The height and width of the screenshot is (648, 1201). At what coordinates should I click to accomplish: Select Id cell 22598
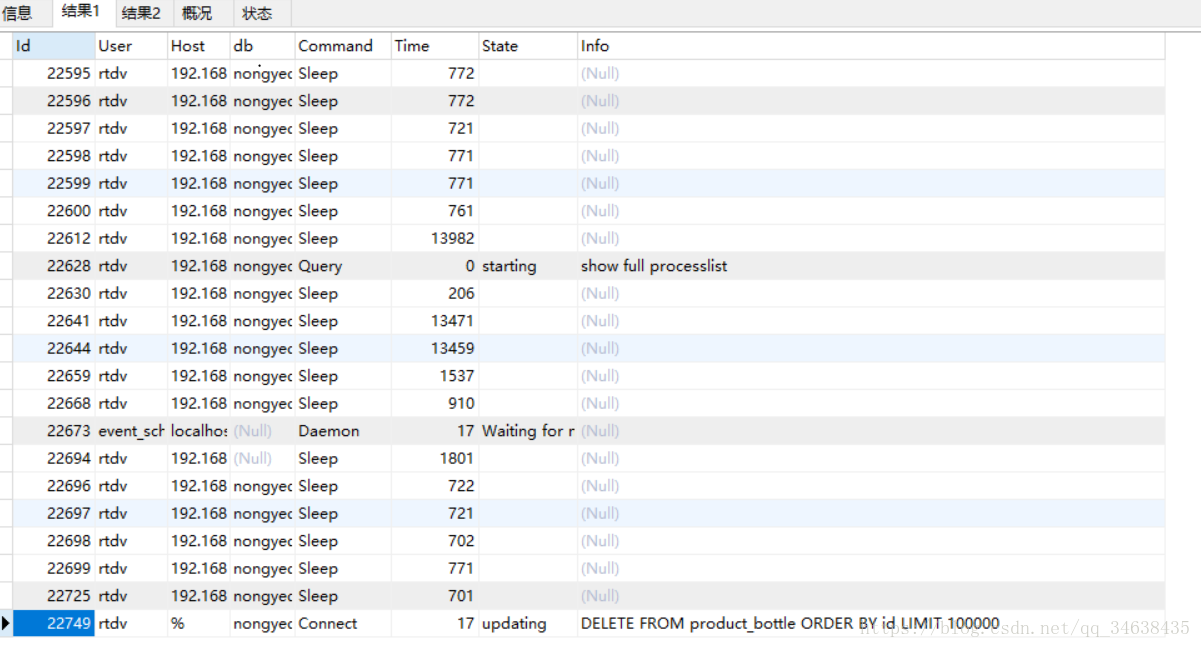click(54, 156)
